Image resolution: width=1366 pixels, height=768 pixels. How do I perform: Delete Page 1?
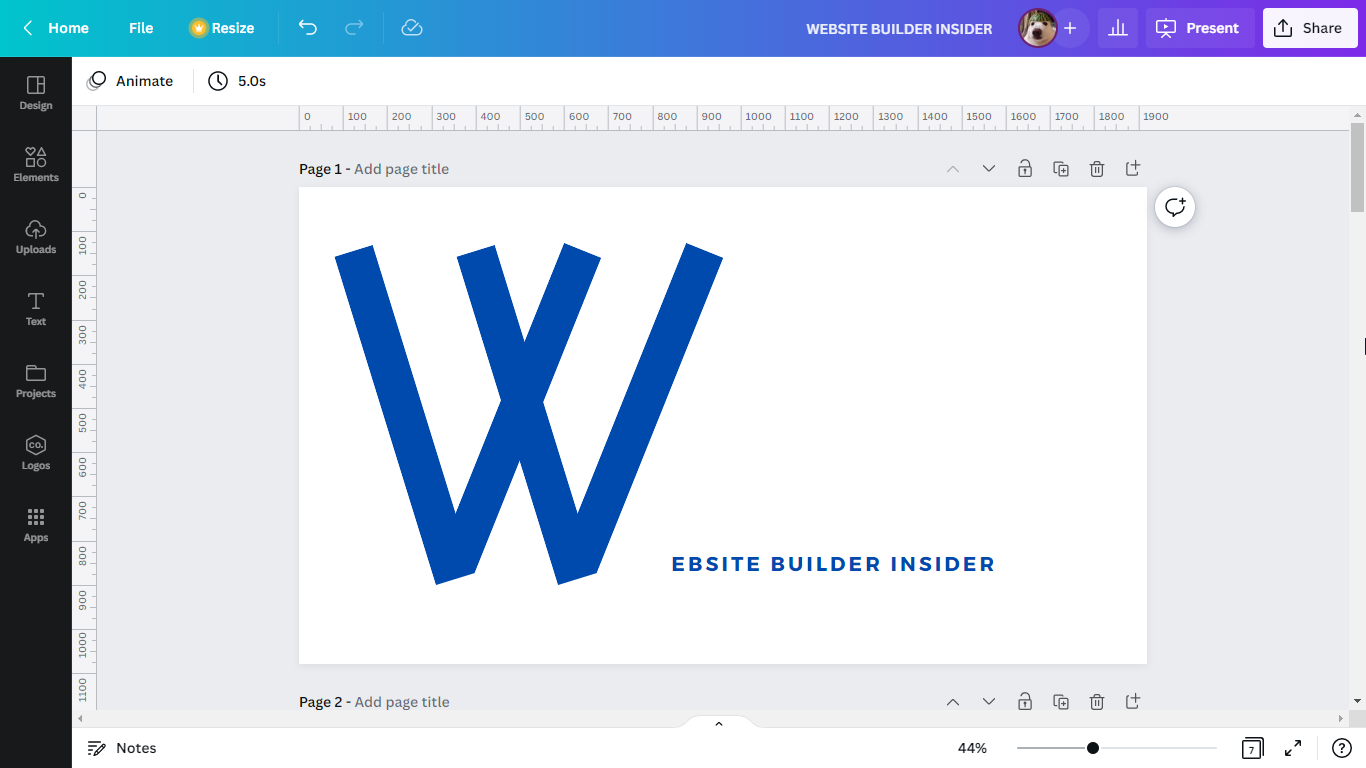1097,169
